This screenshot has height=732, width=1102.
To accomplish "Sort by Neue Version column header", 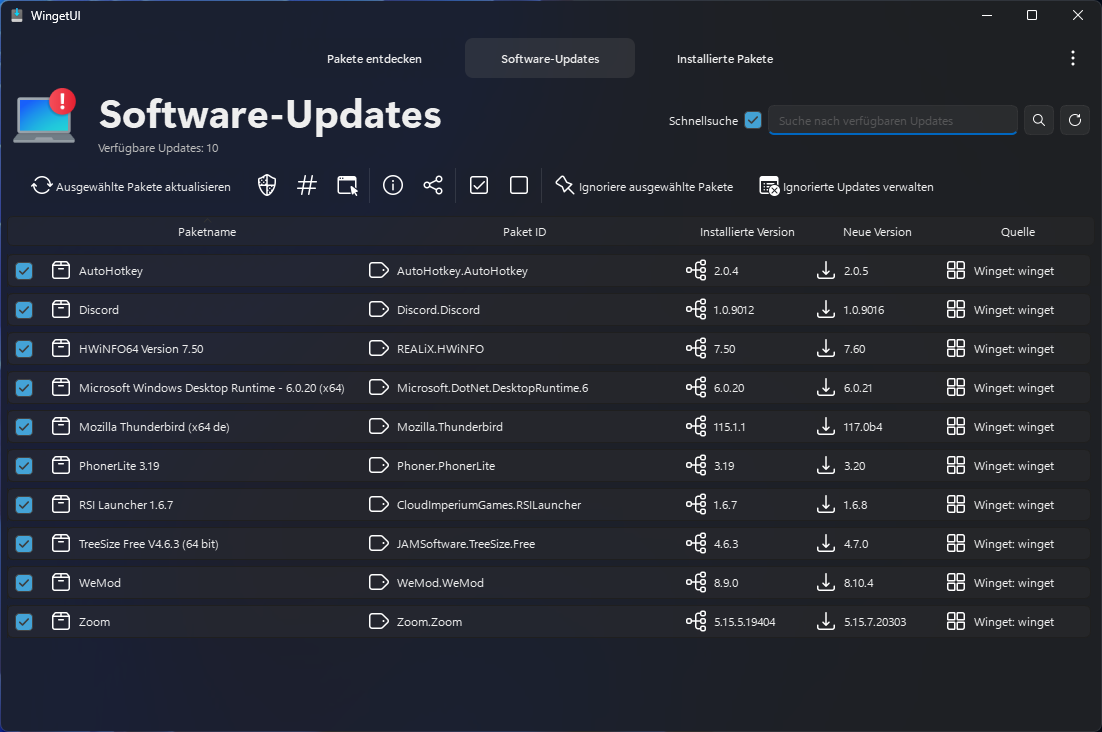I will pos(877,232).
